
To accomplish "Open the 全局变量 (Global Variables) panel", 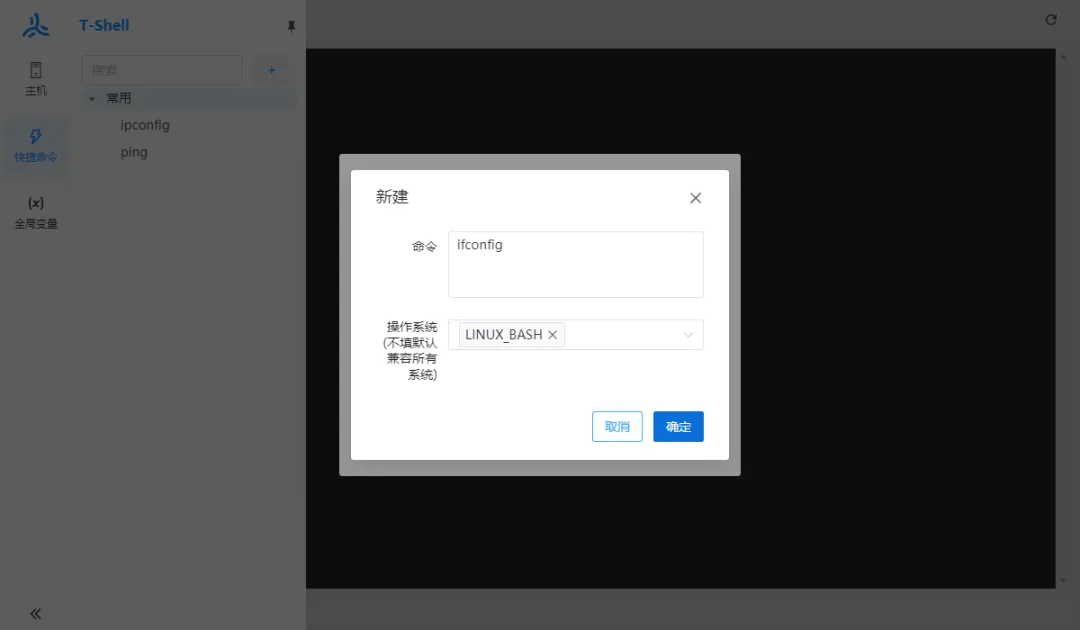I will pyautogui.click(x=36, y=211).
